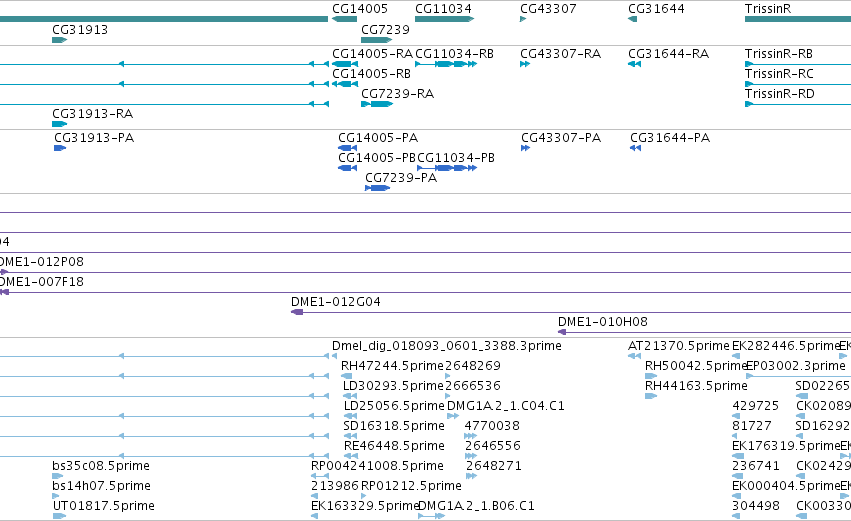This screenshot has height=521, width=851.
Task: Click EST EK176319.5prime label
Action: click(x=784, y=446)
